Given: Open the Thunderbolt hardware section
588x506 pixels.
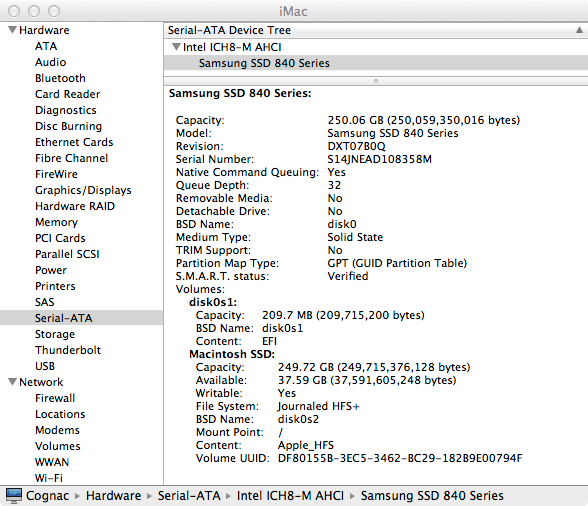Looking at the screenshot, I should [68, 350].
